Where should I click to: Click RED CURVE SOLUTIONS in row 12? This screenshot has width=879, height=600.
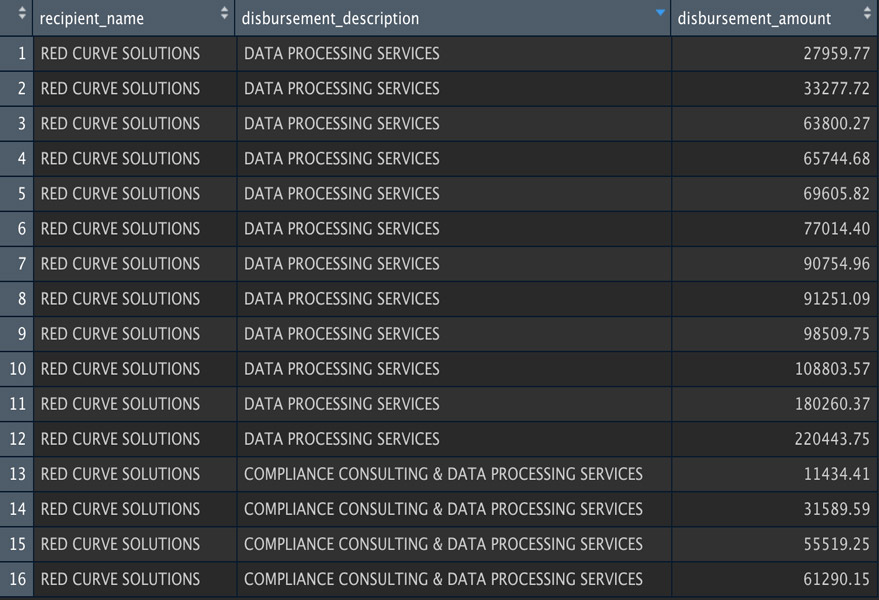point(120,439)
